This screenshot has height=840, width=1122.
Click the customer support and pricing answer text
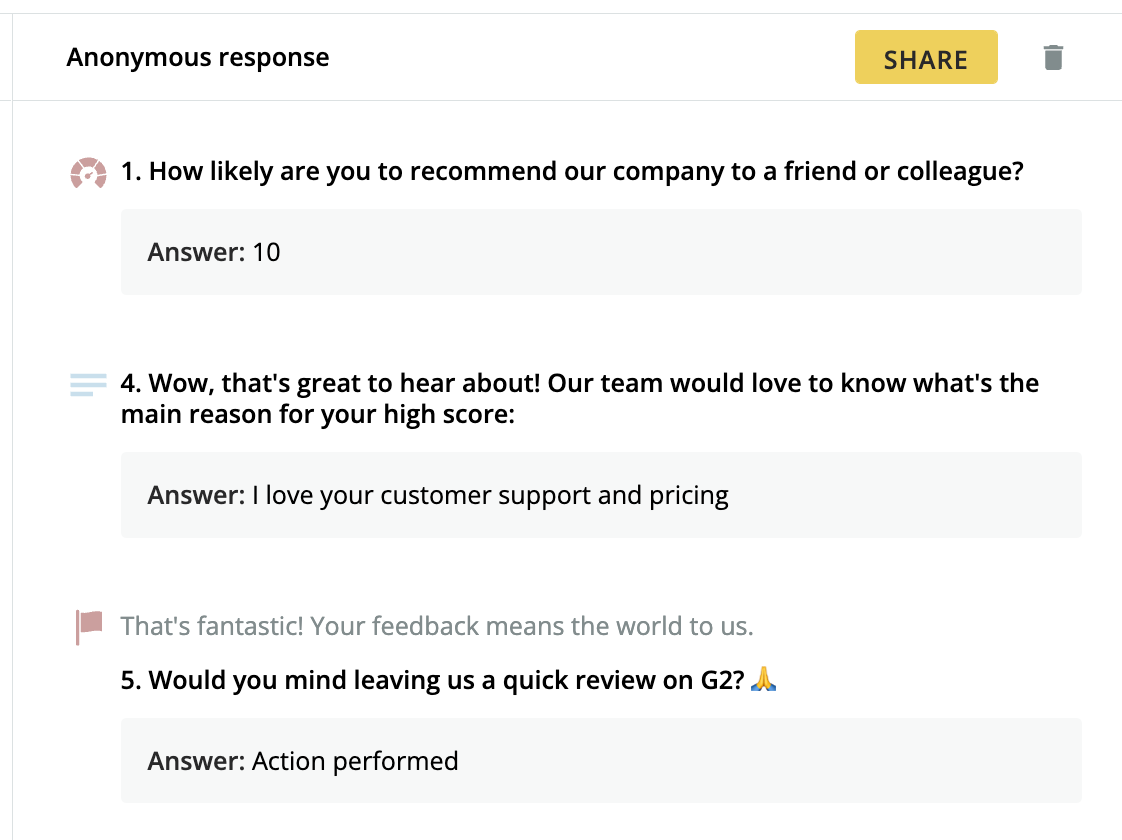tap(490, 495)
